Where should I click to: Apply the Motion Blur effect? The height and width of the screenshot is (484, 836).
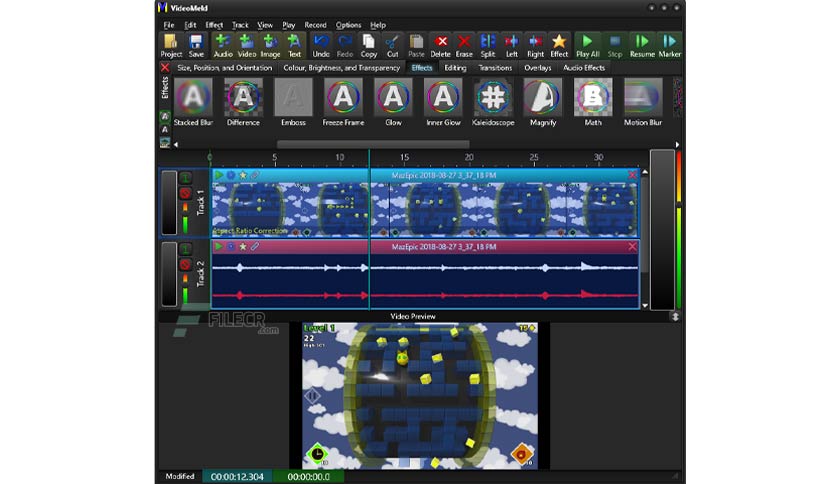point(643,102)
